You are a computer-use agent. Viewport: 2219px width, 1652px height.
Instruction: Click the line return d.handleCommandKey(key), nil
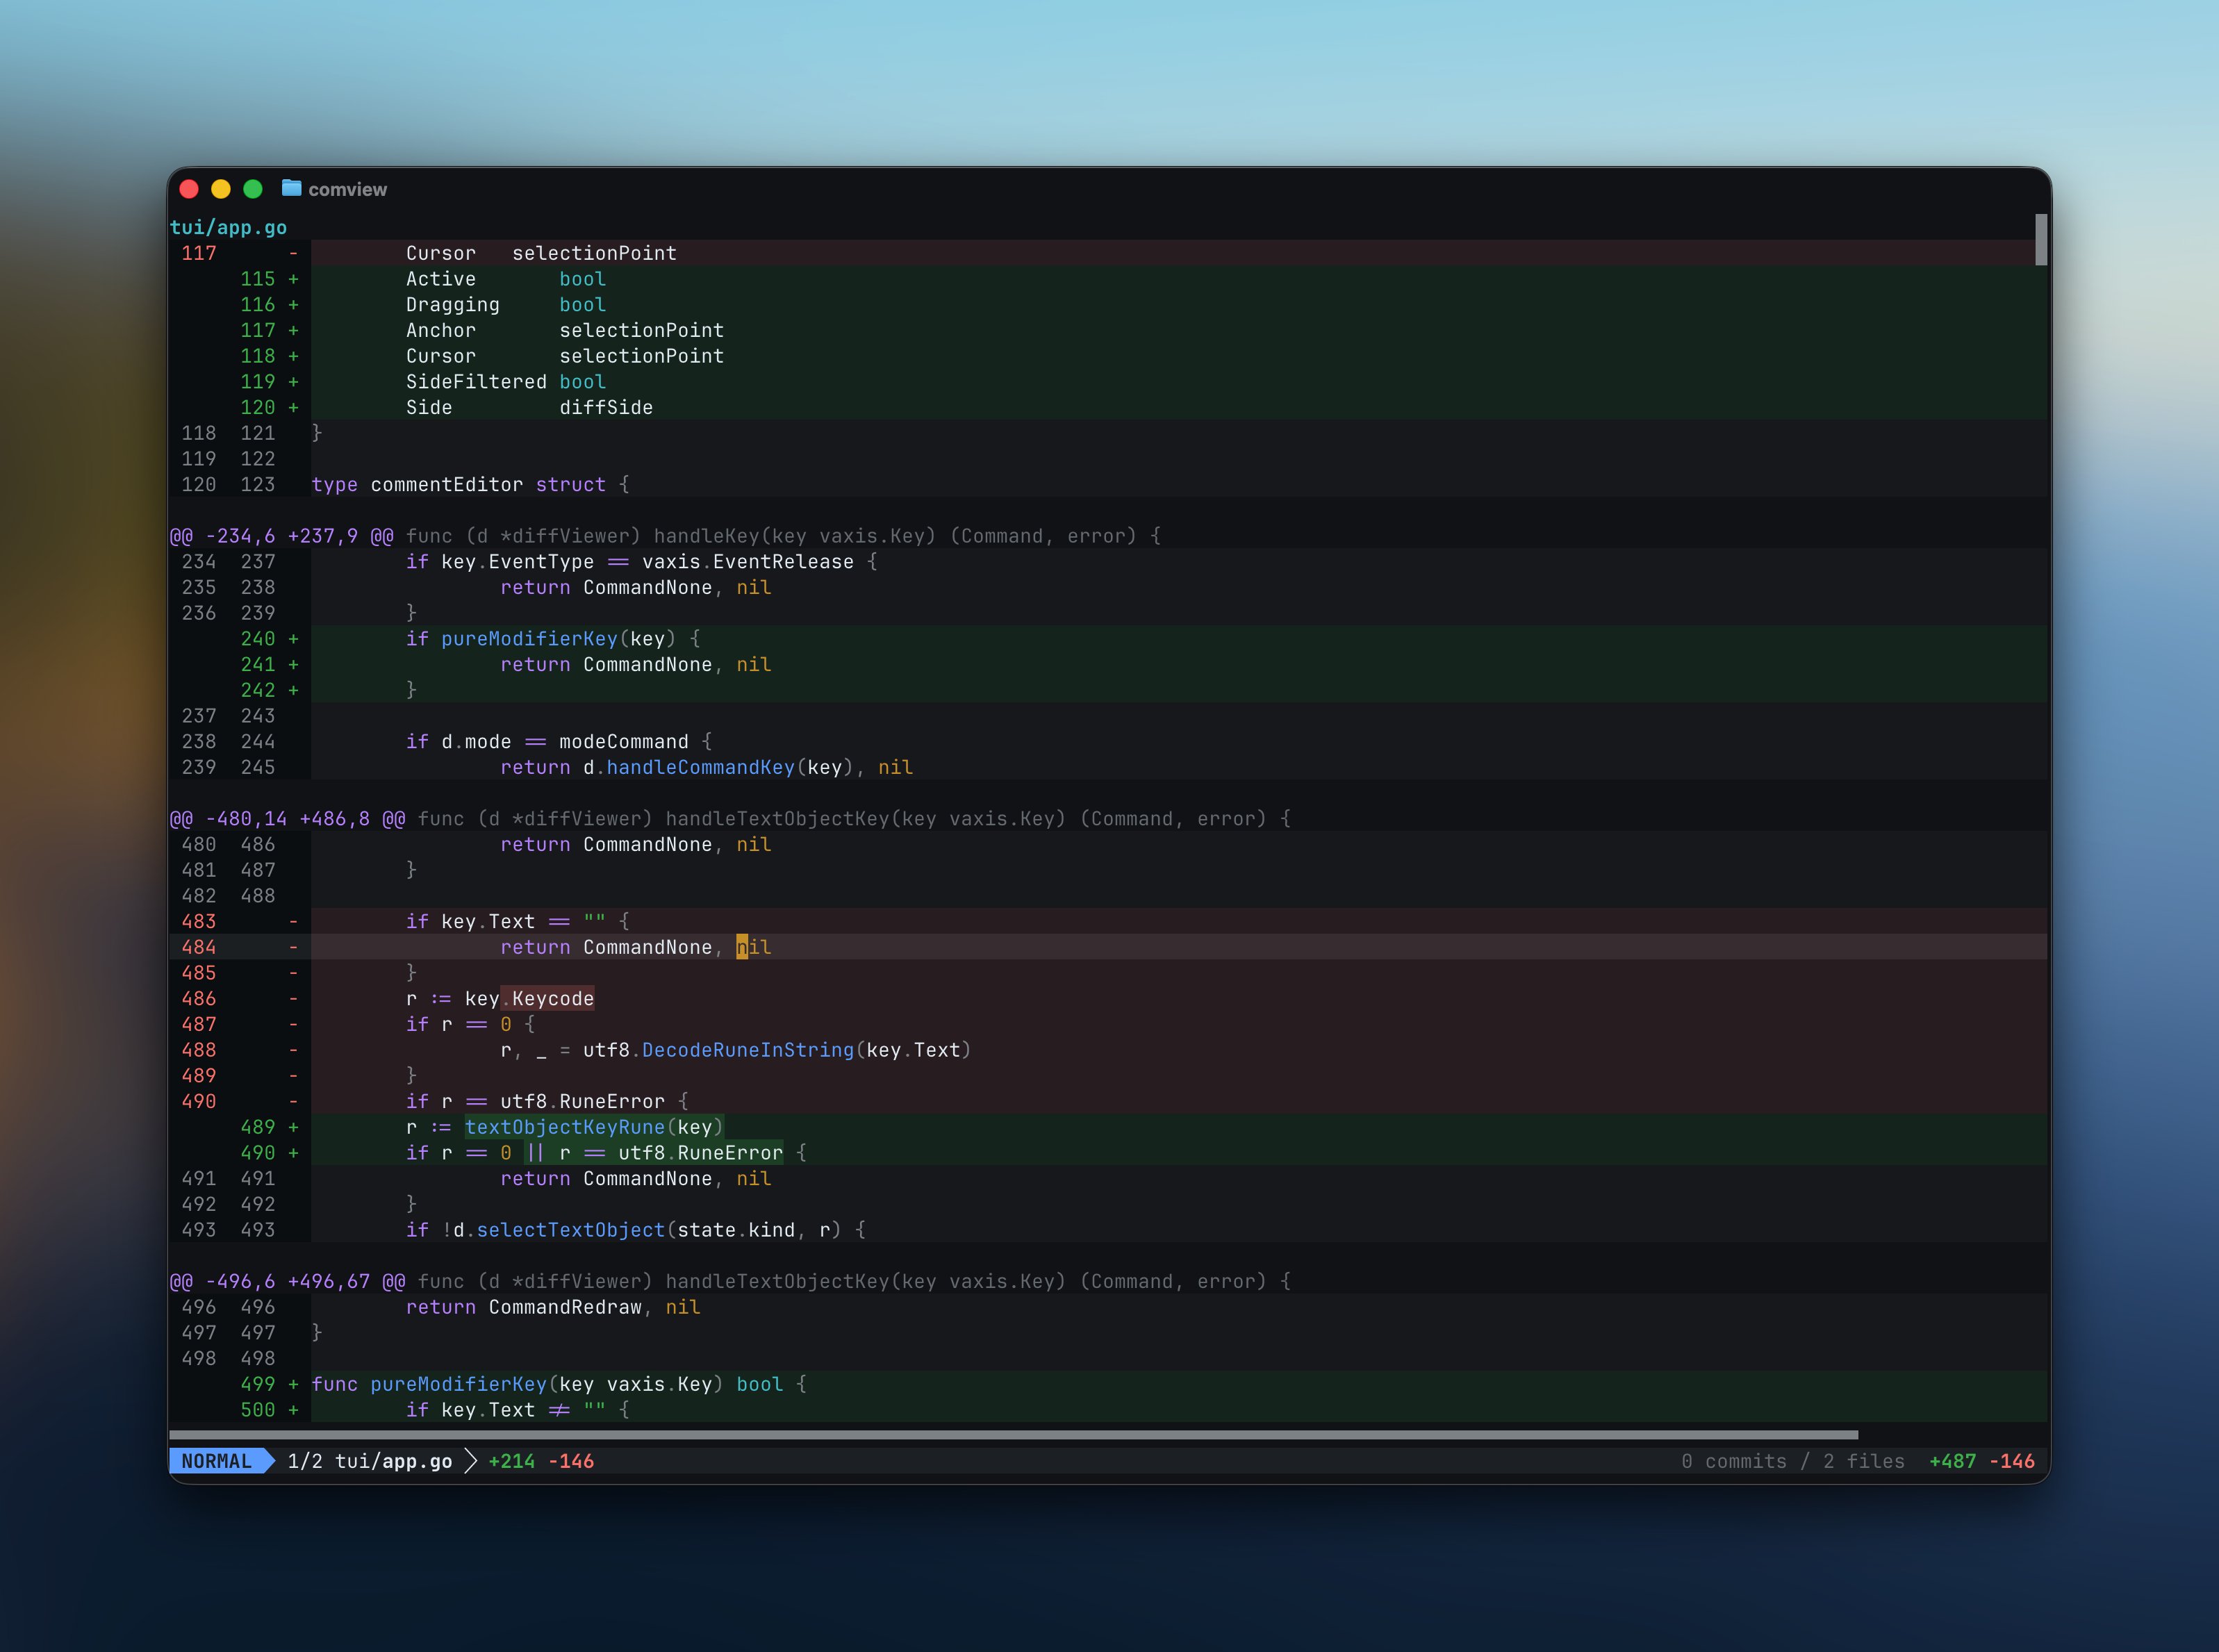[1107, 767]
